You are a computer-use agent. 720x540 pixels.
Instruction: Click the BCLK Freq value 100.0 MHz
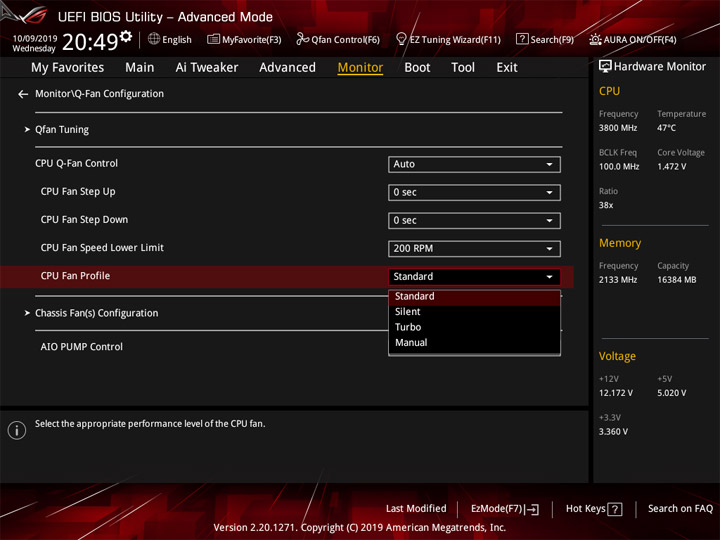tap(619, 167)
